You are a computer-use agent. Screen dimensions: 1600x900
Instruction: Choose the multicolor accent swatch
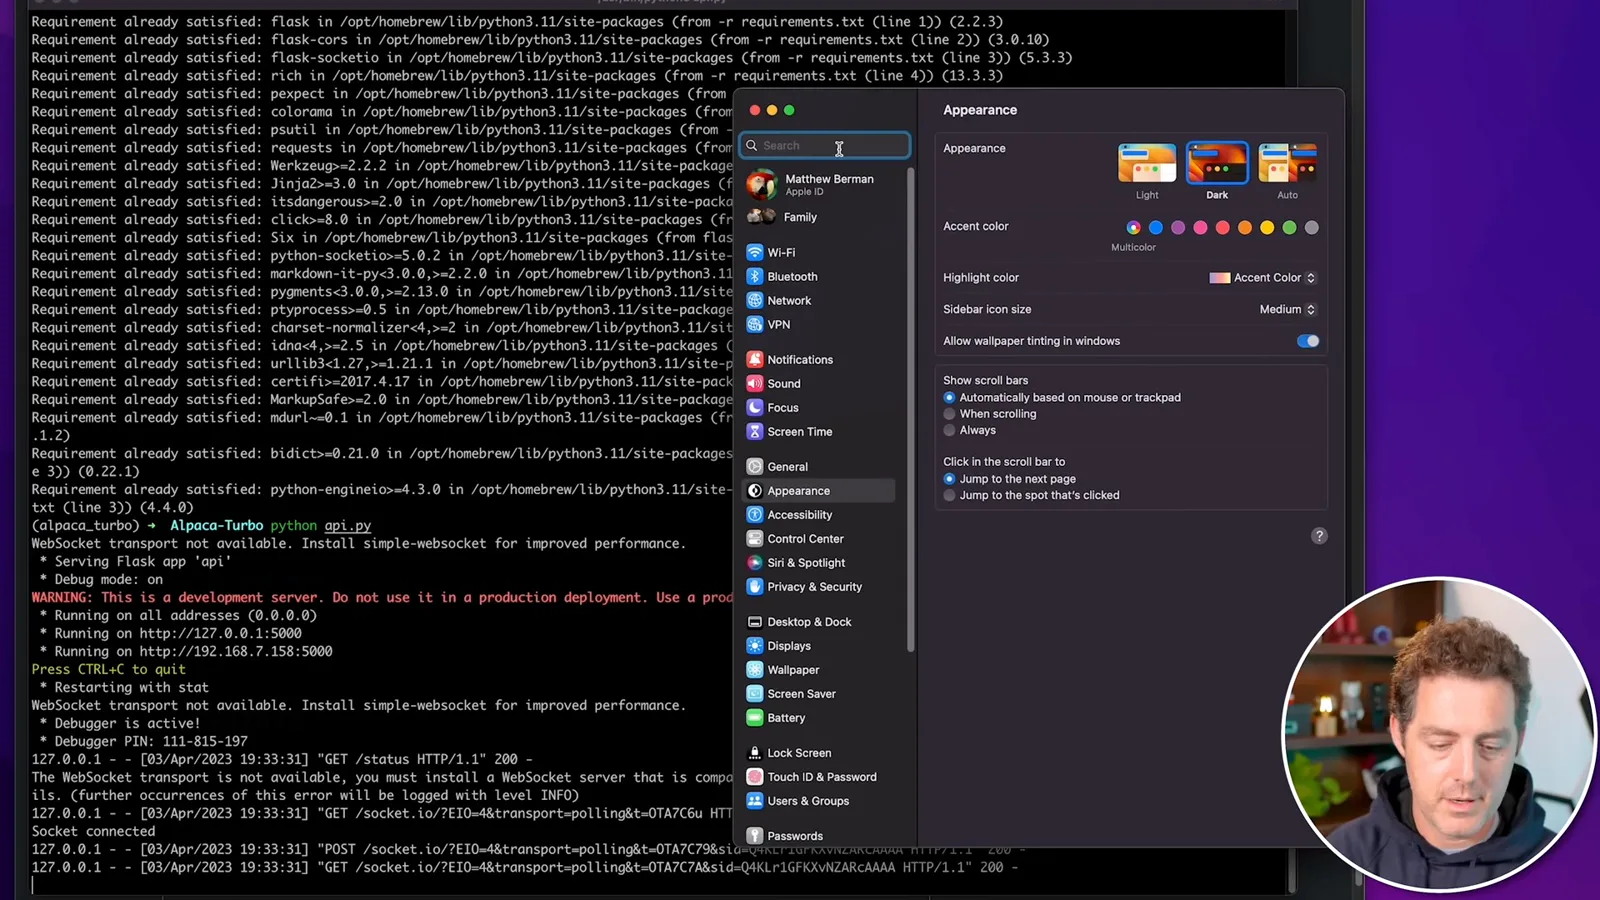coord(1133,228)
